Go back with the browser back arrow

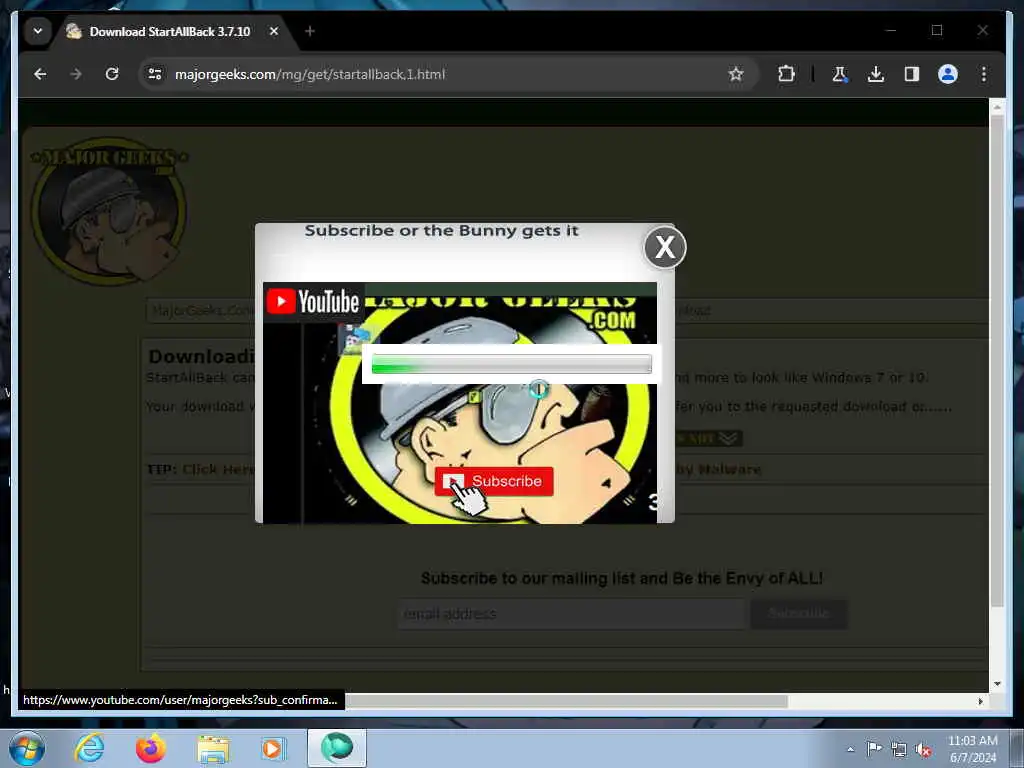pos(40,74)
